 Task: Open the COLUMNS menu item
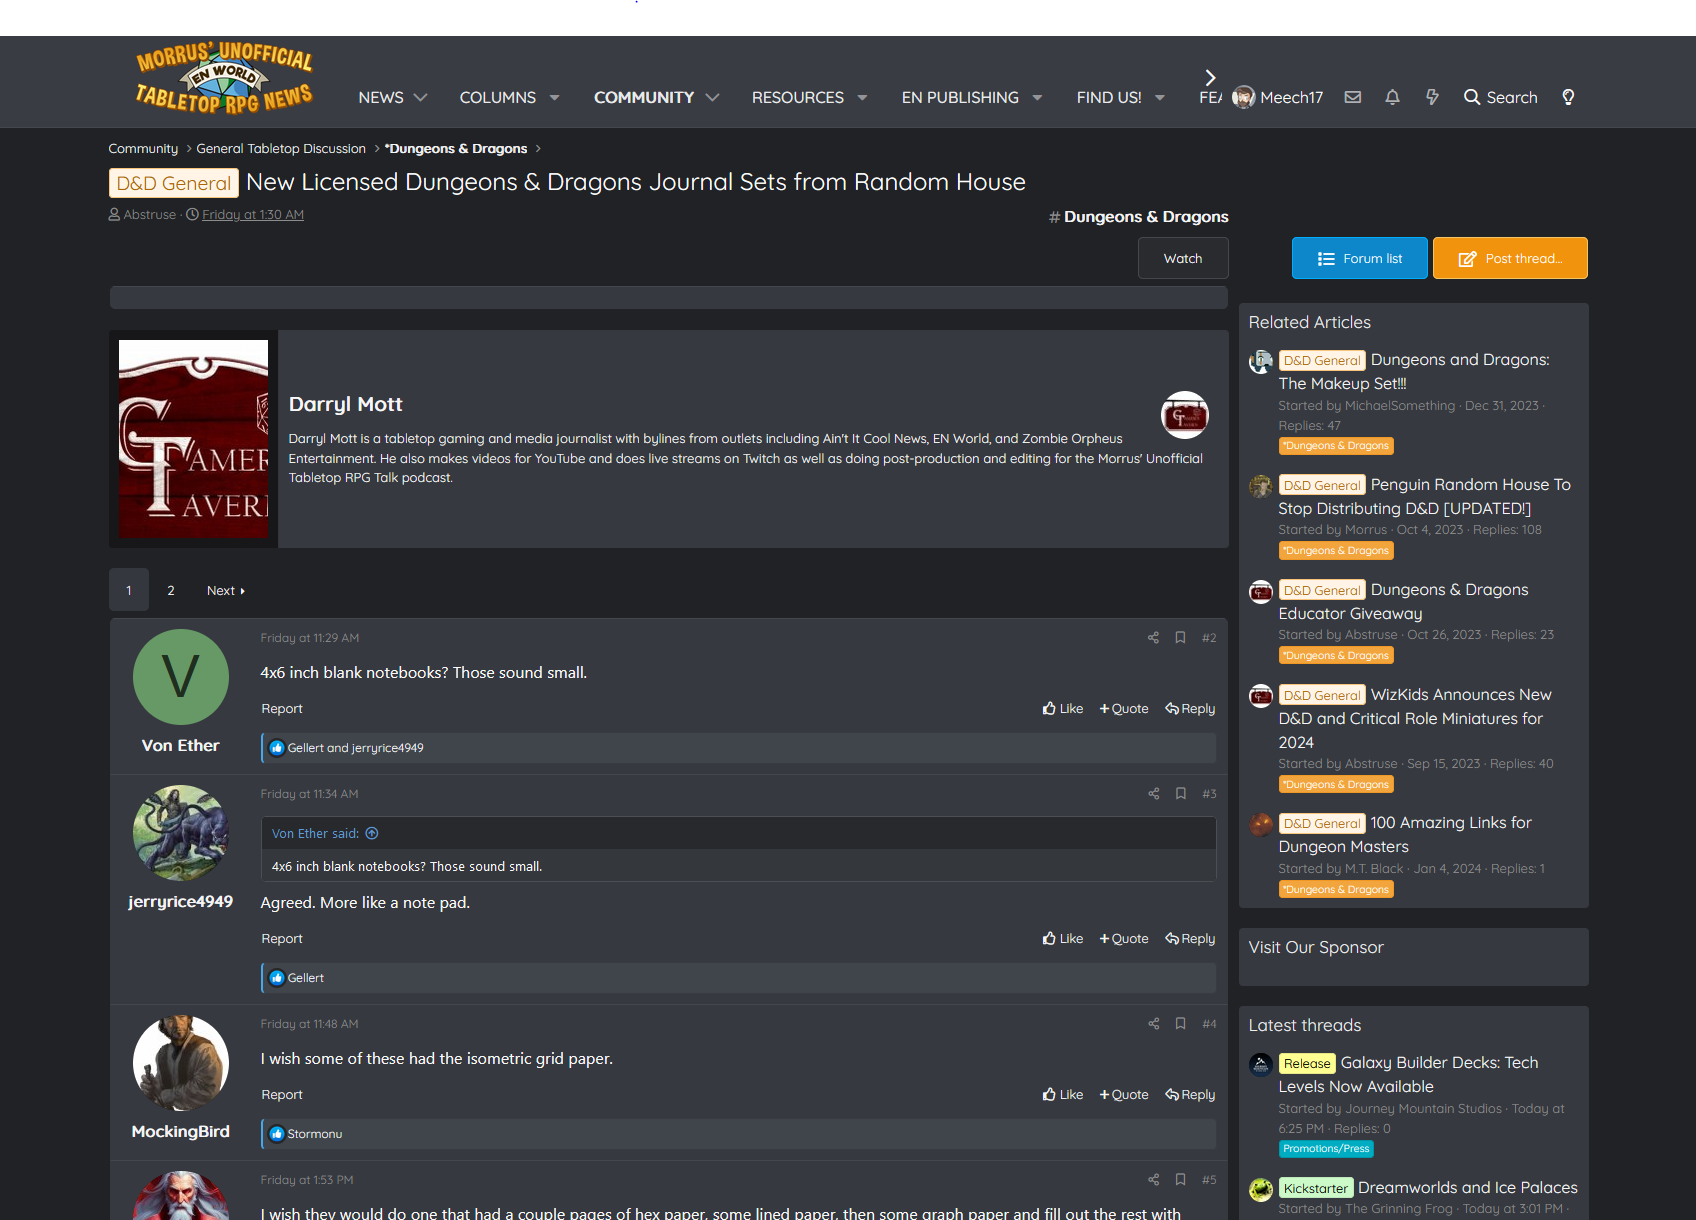[498, 98]
